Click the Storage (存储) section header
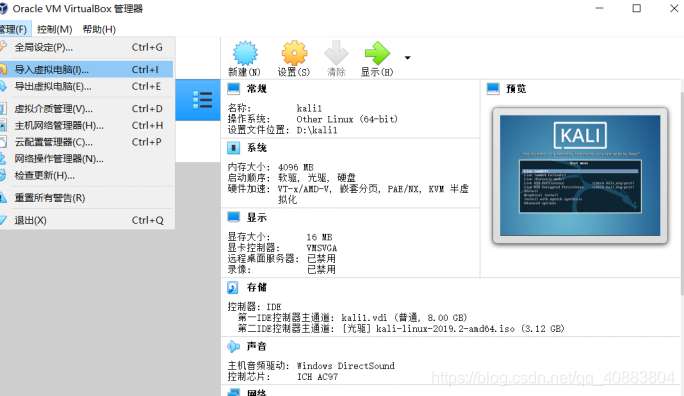 coord(256,287)
